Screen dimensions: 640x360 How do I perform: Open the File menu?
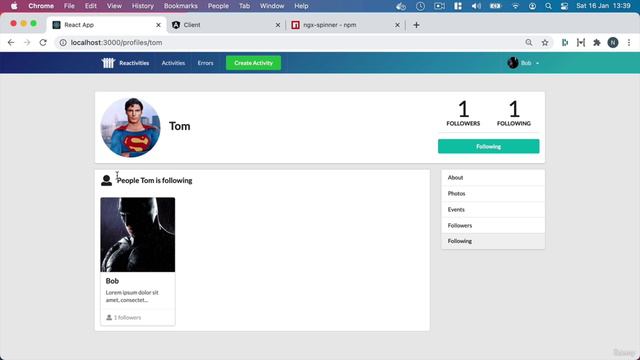click(69, 6)
